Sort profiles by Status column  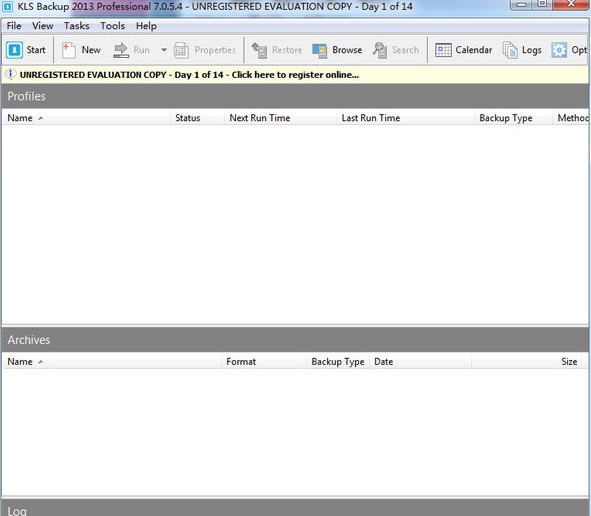197,118
